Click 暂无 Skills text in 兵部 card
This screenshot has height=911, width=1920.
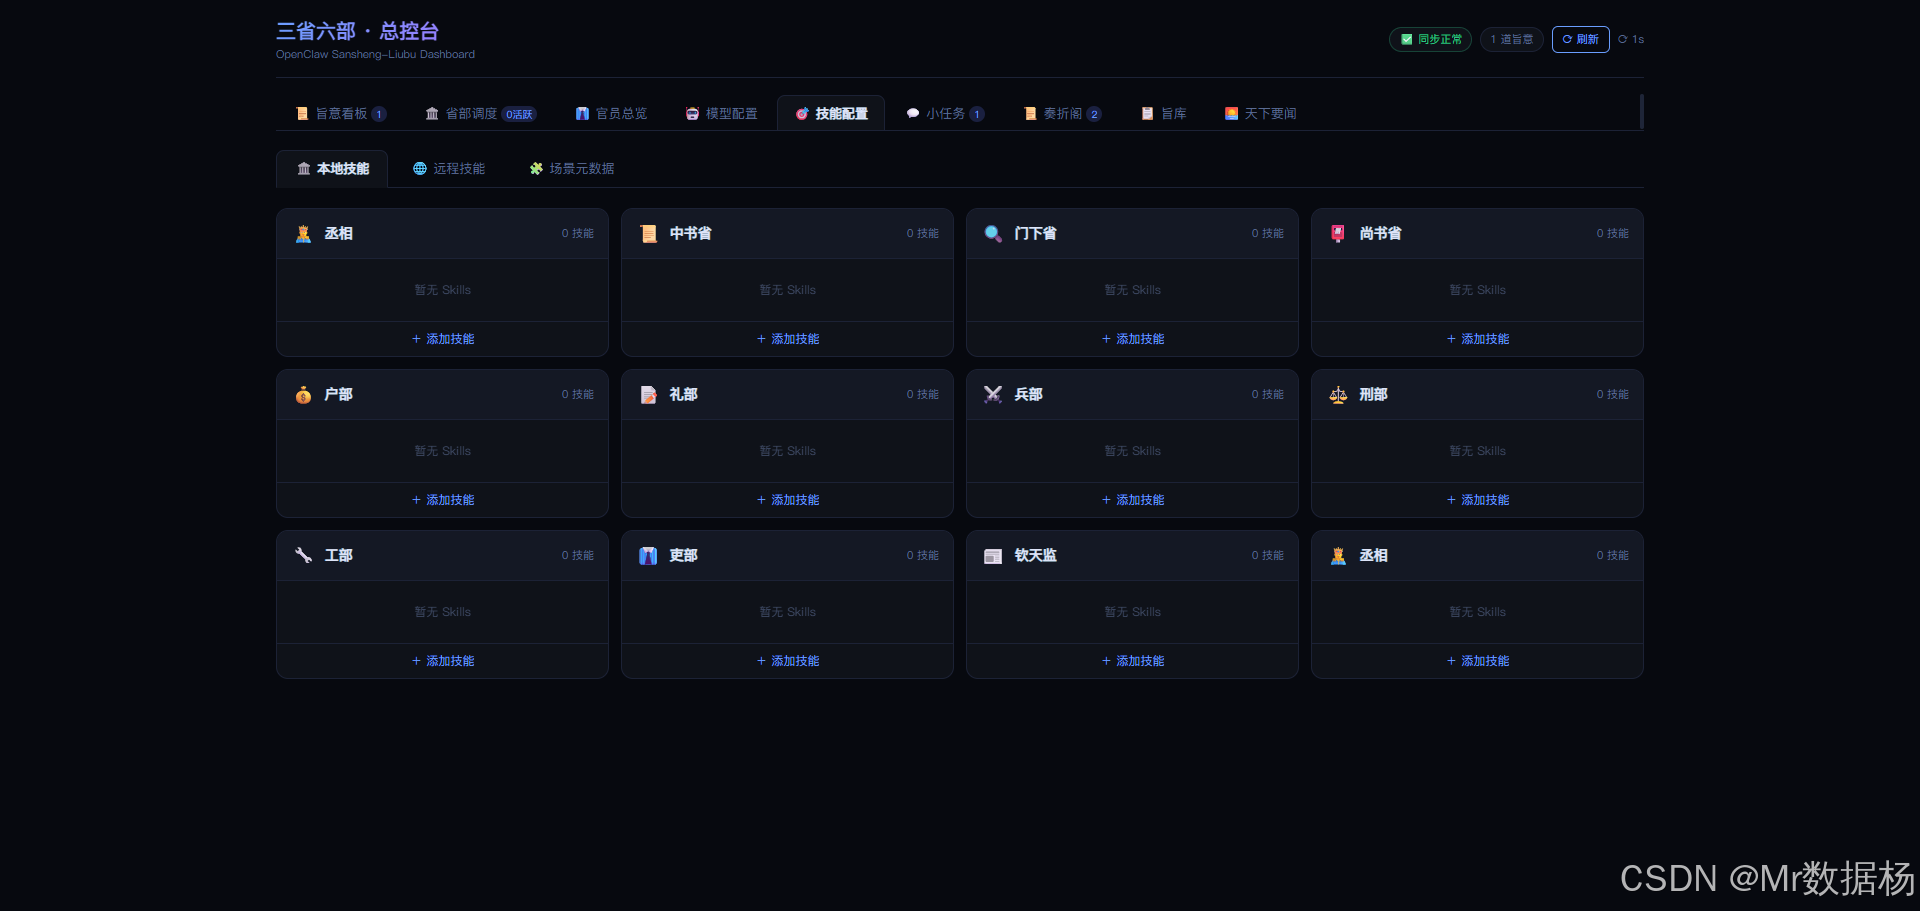coord(1132,451)
